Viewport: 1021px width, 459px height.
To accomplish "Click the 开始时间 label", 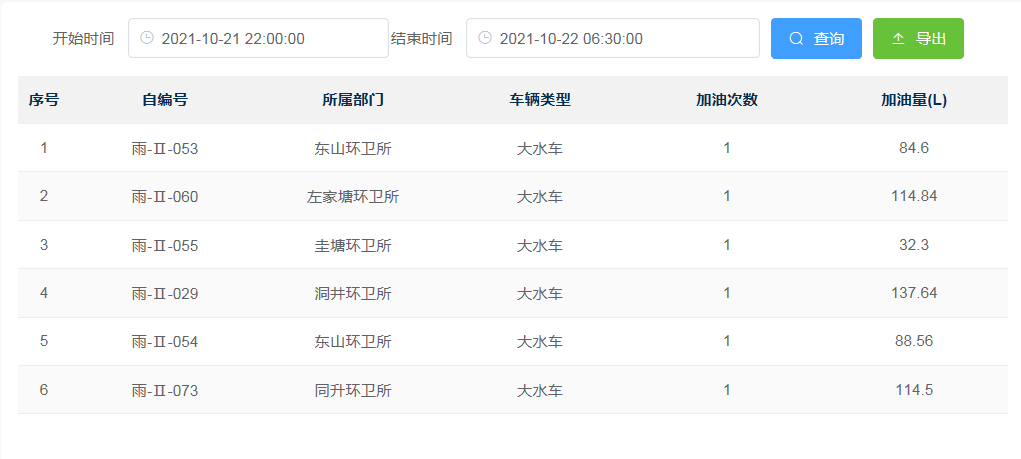I will click(x=83, y=38).
